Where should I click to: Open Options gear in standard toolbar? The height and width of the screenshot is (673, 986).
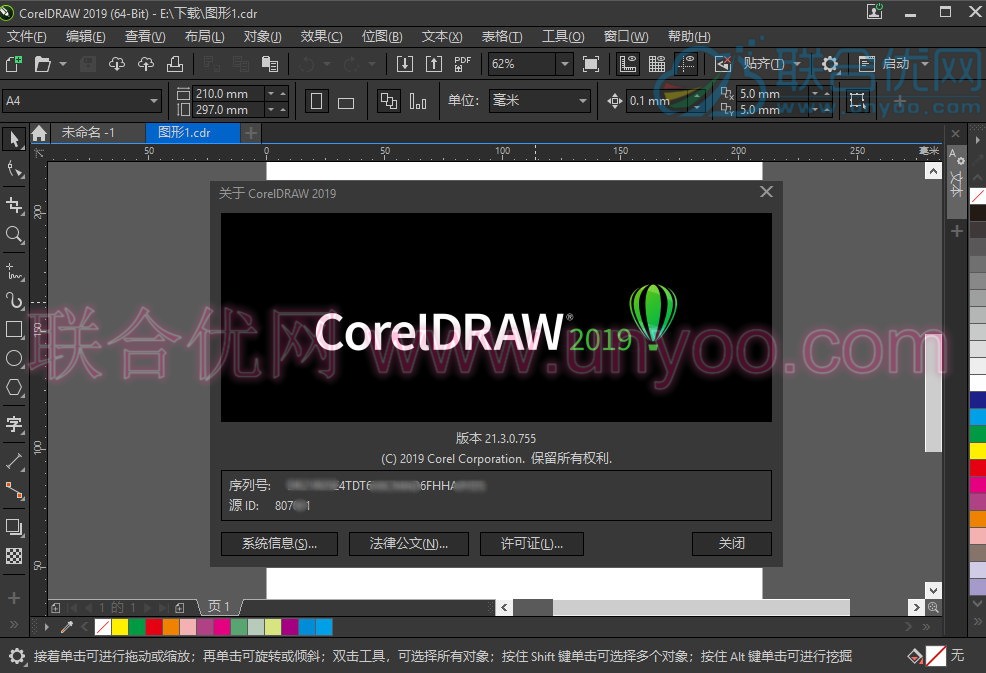click(829, 64)
